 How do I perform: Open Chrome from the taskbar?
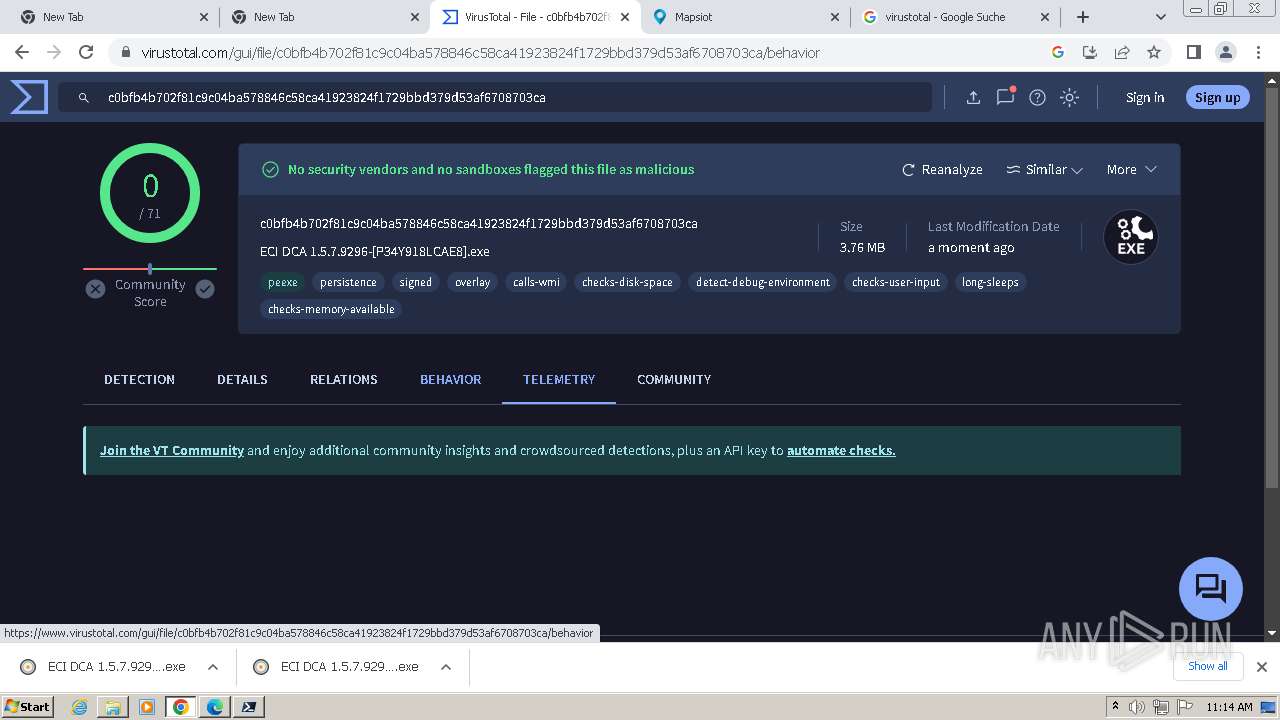click(x=181, y=706)
